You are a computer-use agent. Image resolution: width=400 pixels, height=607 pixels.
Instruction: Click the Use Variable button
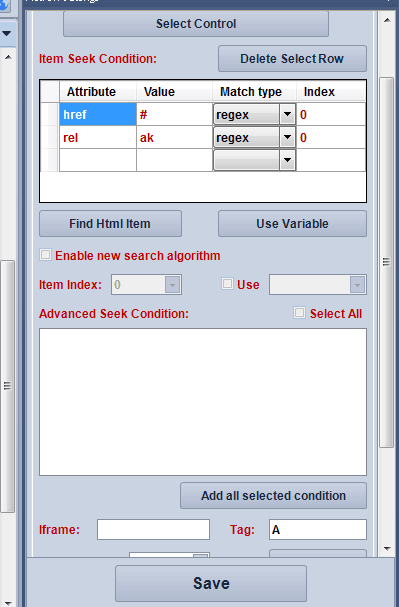coord(292,223)
